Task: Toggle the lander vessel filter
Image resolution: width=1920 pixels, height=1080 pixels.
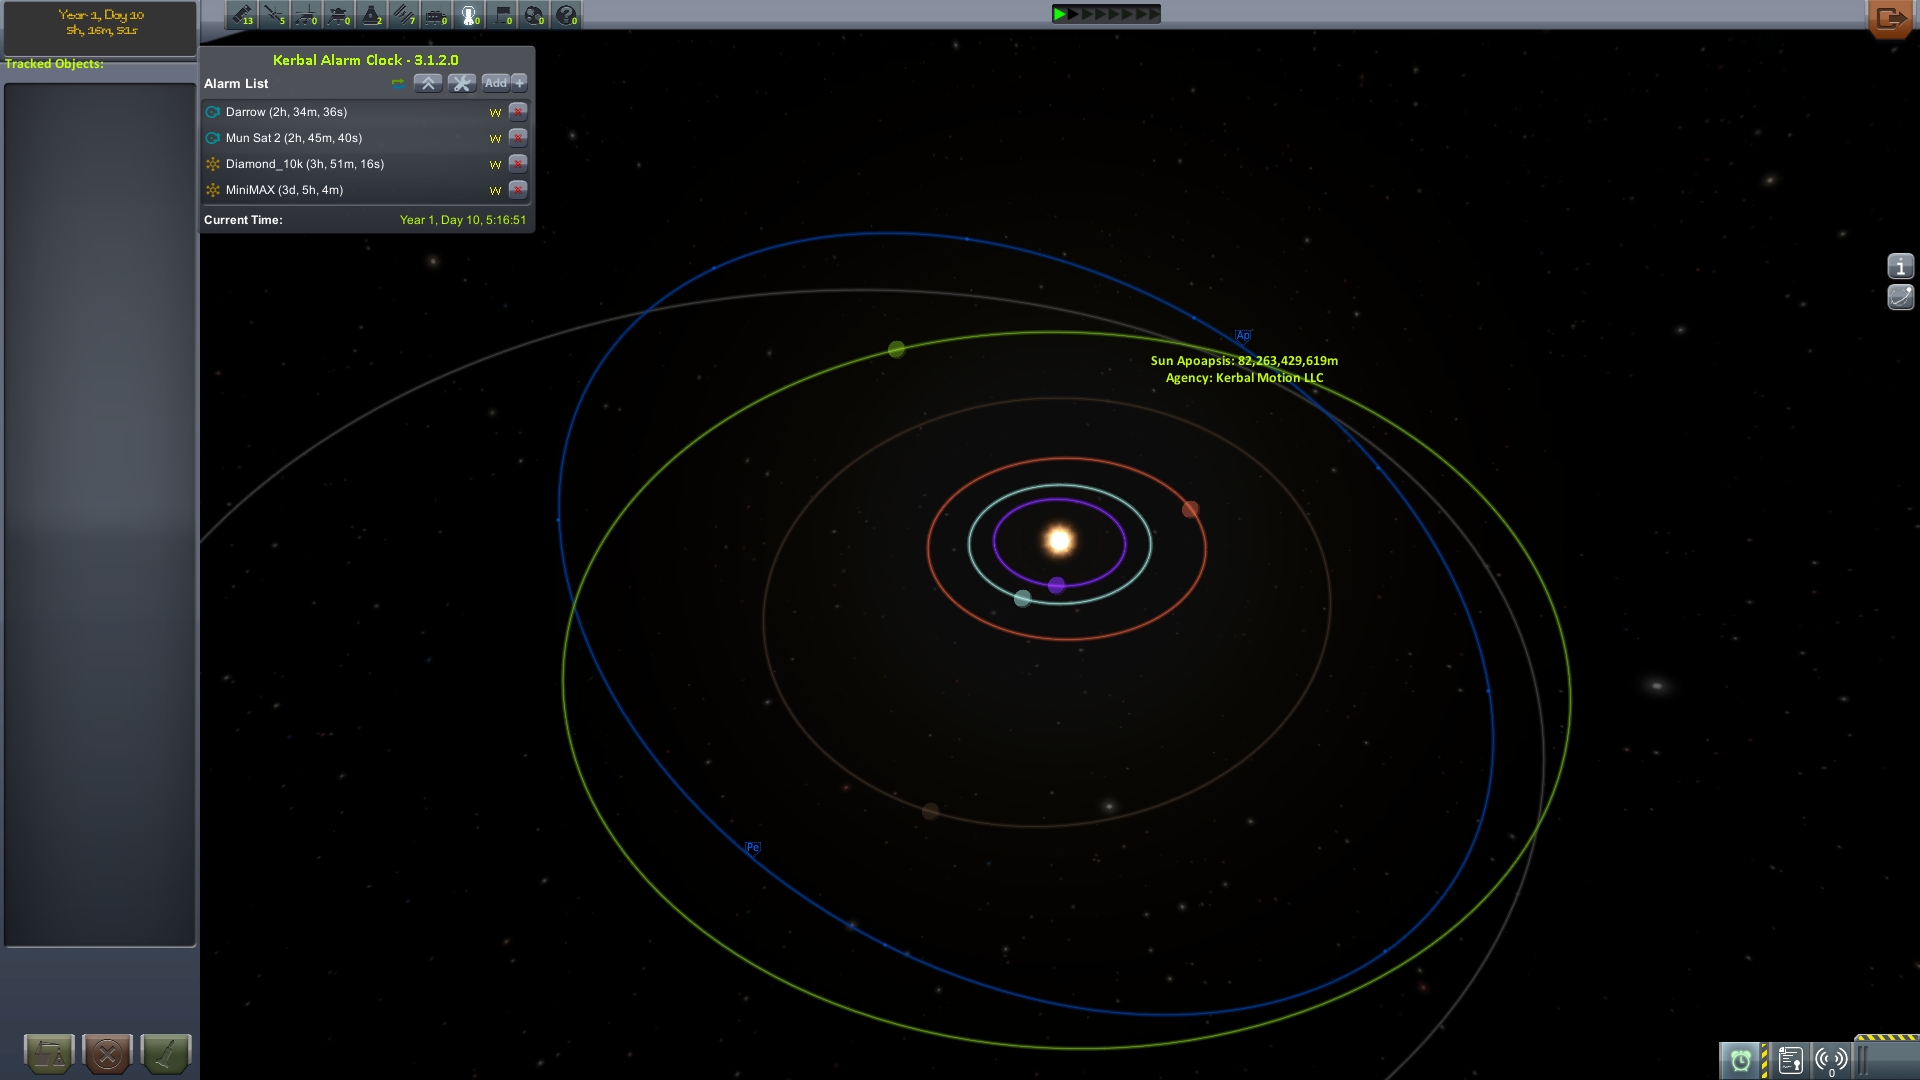Action: (339, 15)
